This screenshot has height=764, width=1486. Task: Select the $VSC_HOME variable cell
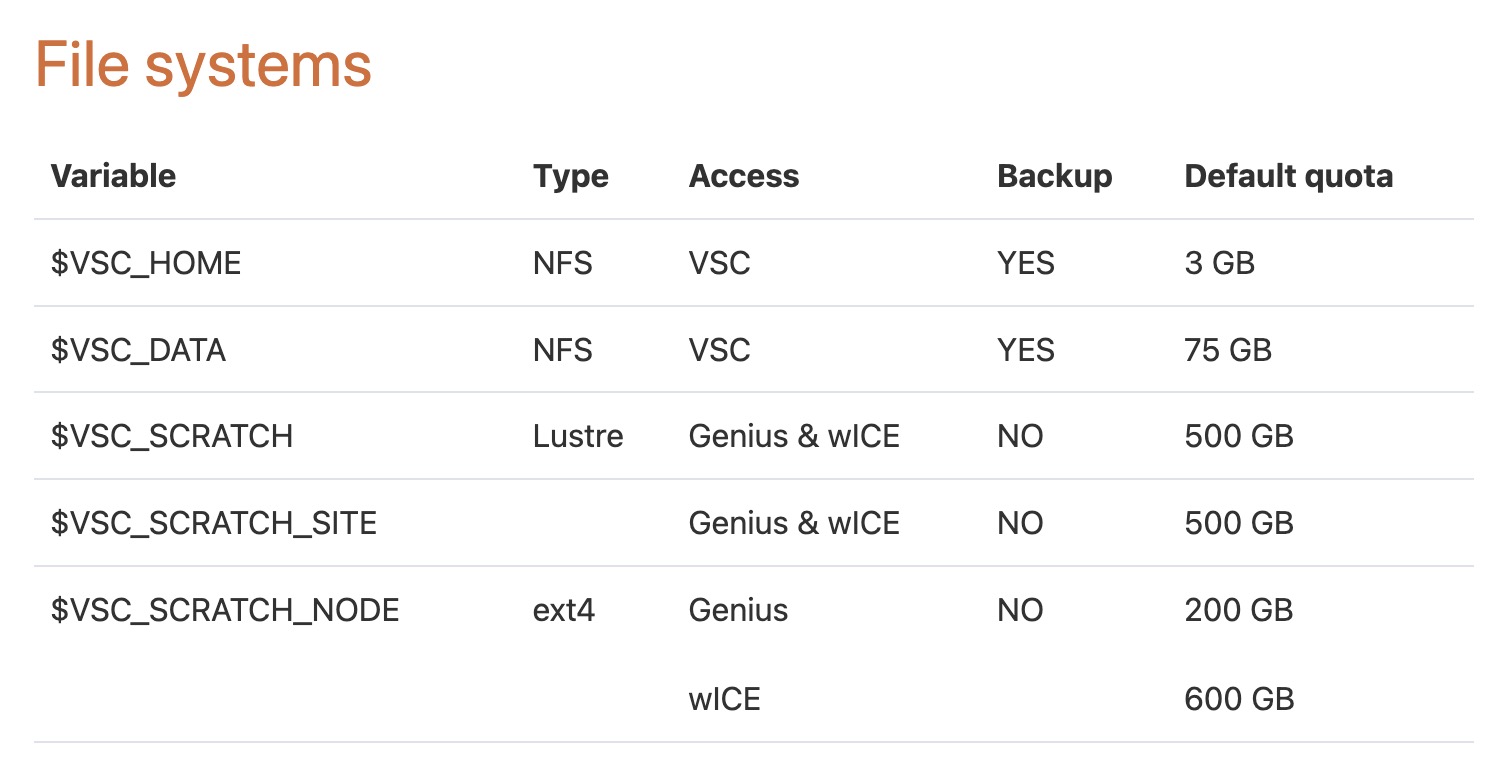(146, 263)
